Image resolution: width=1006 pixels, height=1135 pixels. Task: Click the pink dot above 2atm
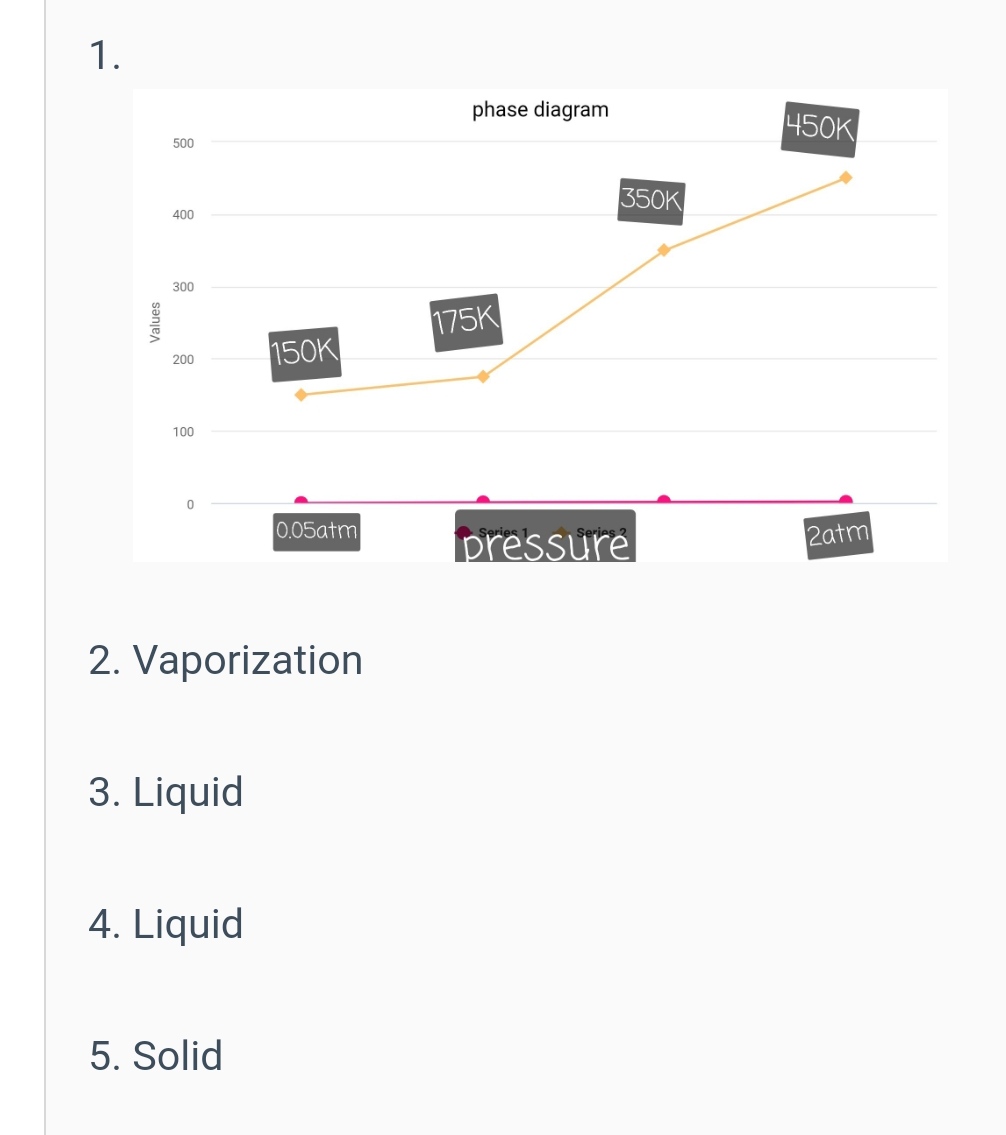[x=845, y=500]
